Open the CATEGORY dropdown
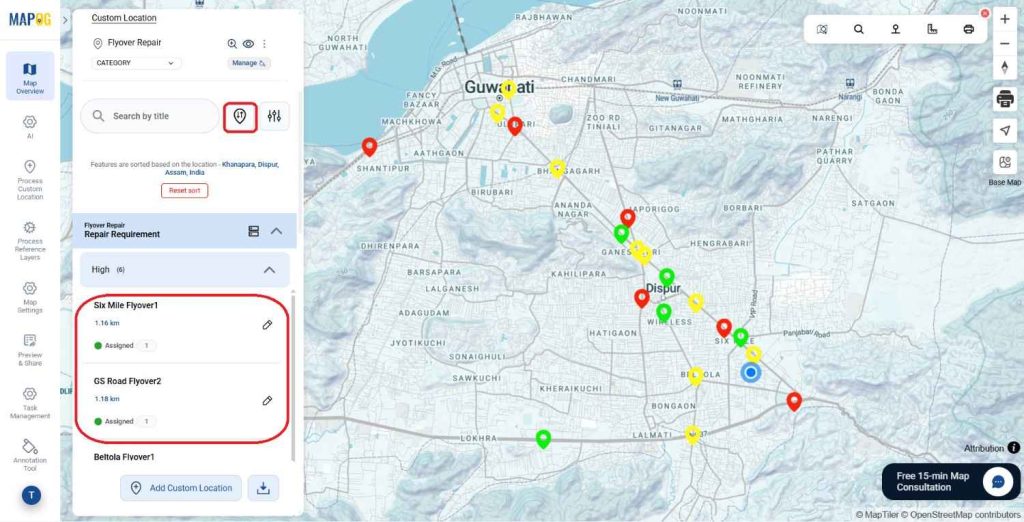The height and width of the screenshot is (522, 1024). coord(135,63)
